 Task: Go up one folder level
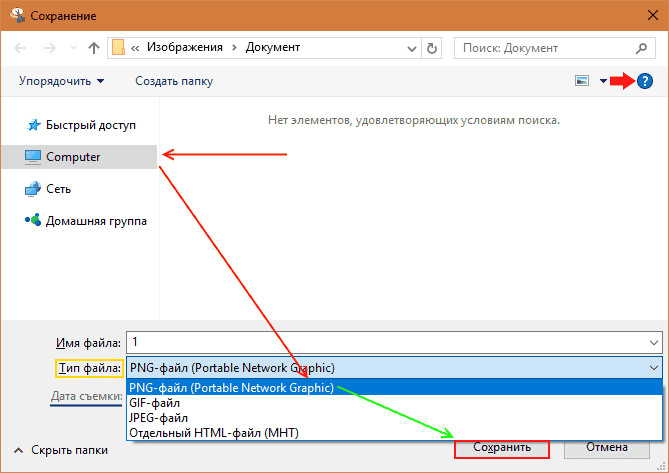93,47
